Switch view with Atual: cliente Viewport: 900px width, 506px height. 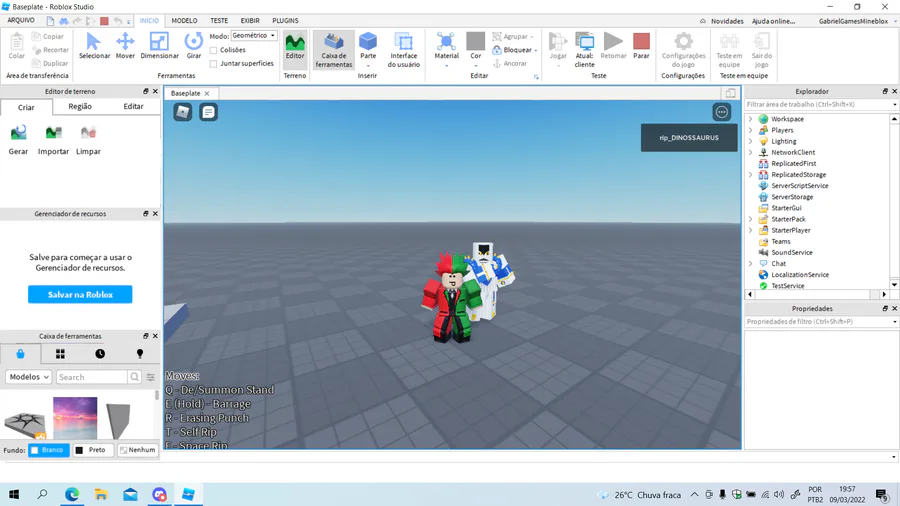(x=584, y=50)
